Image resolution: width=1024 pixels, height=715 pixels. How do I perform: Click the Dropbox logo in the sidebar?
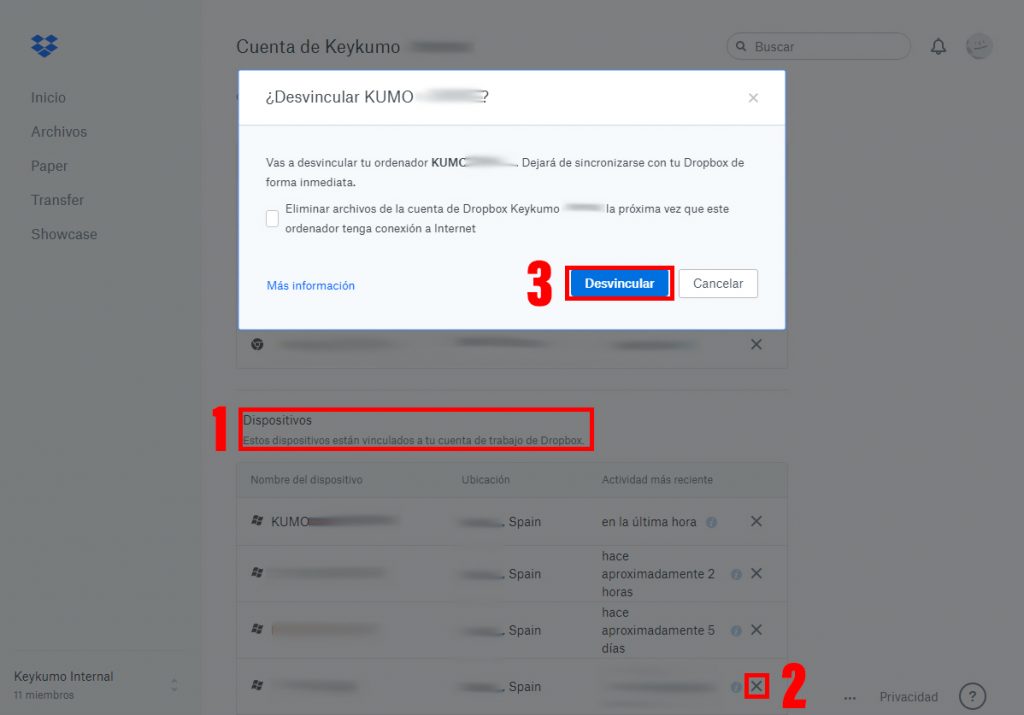tap(44, 46)
